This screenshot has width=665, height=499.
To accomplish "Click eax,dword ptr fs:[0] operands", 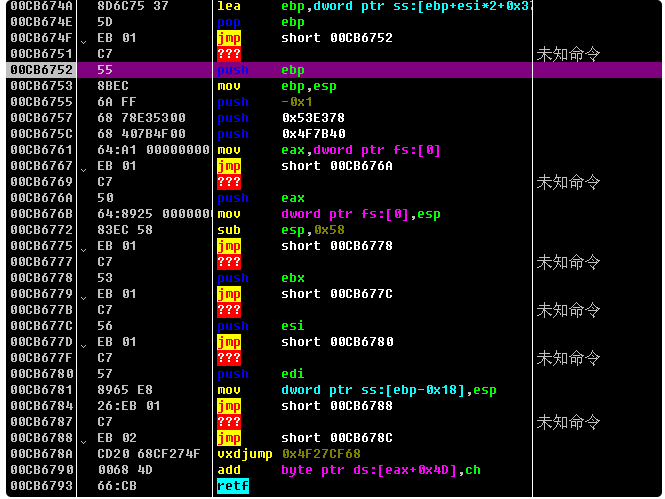I will (x=361, y=150).
